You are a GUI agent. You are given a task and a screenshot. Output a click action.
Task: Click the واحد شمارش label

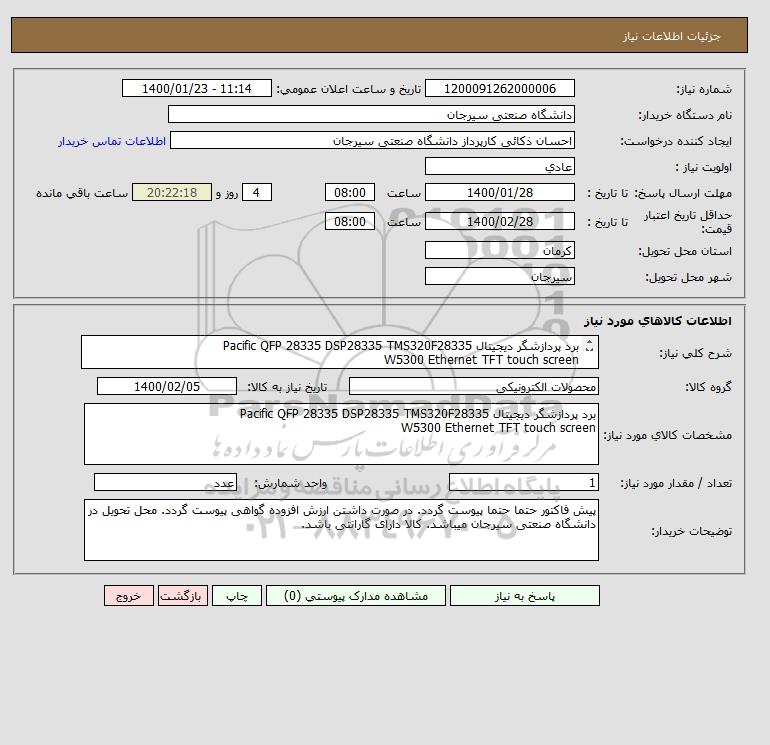290,484
